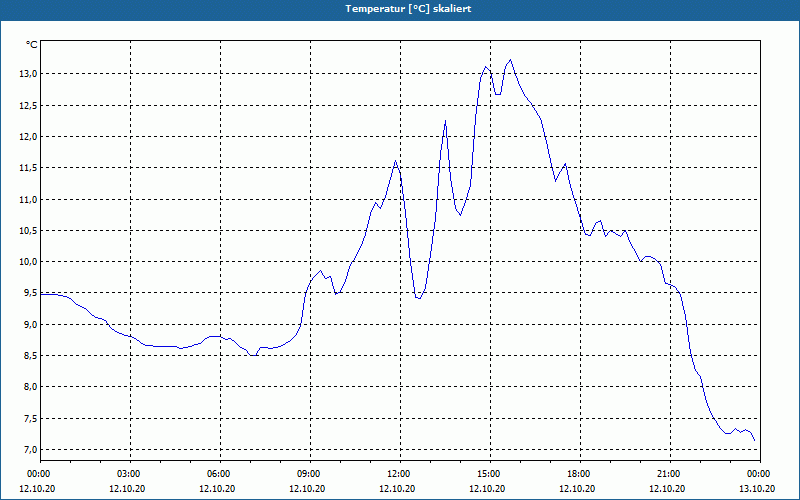Click the 12.10.20 date under 00:00
800x500 pixels.
(x=37, y=488)
